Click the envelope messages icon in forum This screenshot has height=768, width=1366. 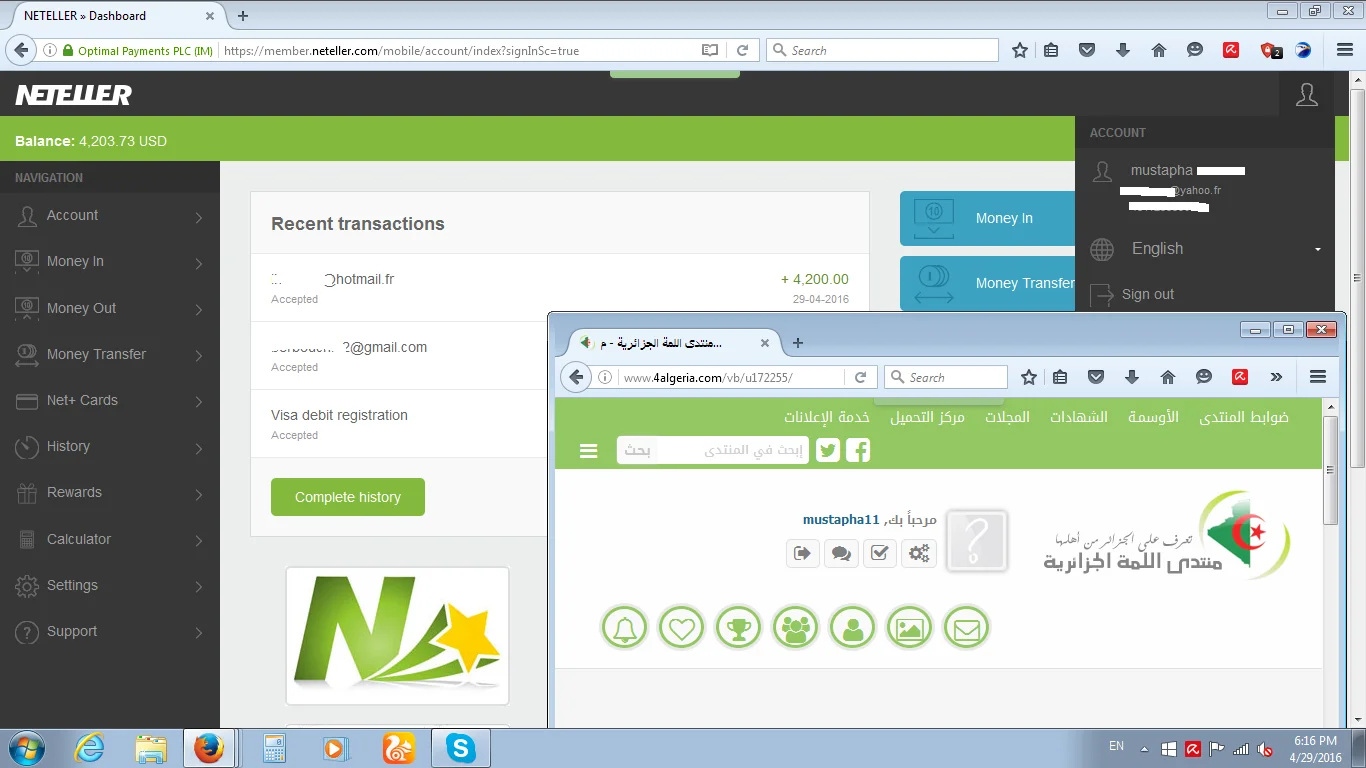(x=966, y=628)
